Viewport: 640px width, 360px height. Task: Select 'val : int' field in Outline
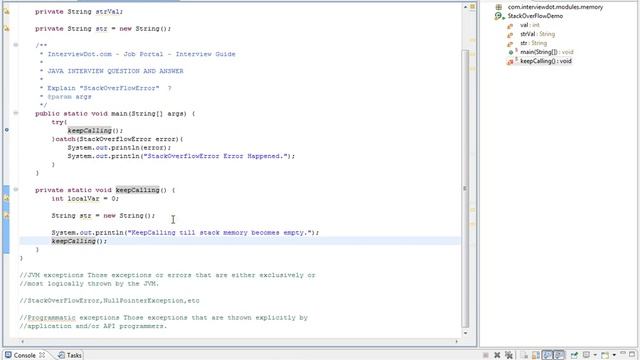coord(530,25)
